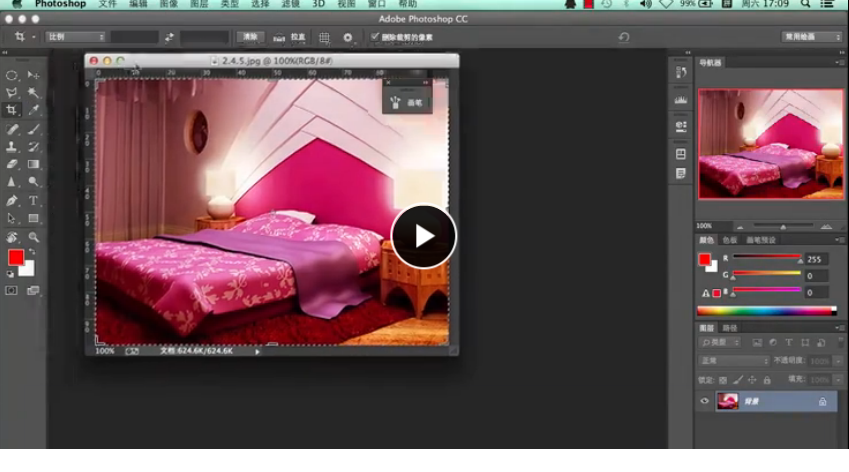
Task: Open the Navigator panel menu
Action: click(x=839, y=63)
